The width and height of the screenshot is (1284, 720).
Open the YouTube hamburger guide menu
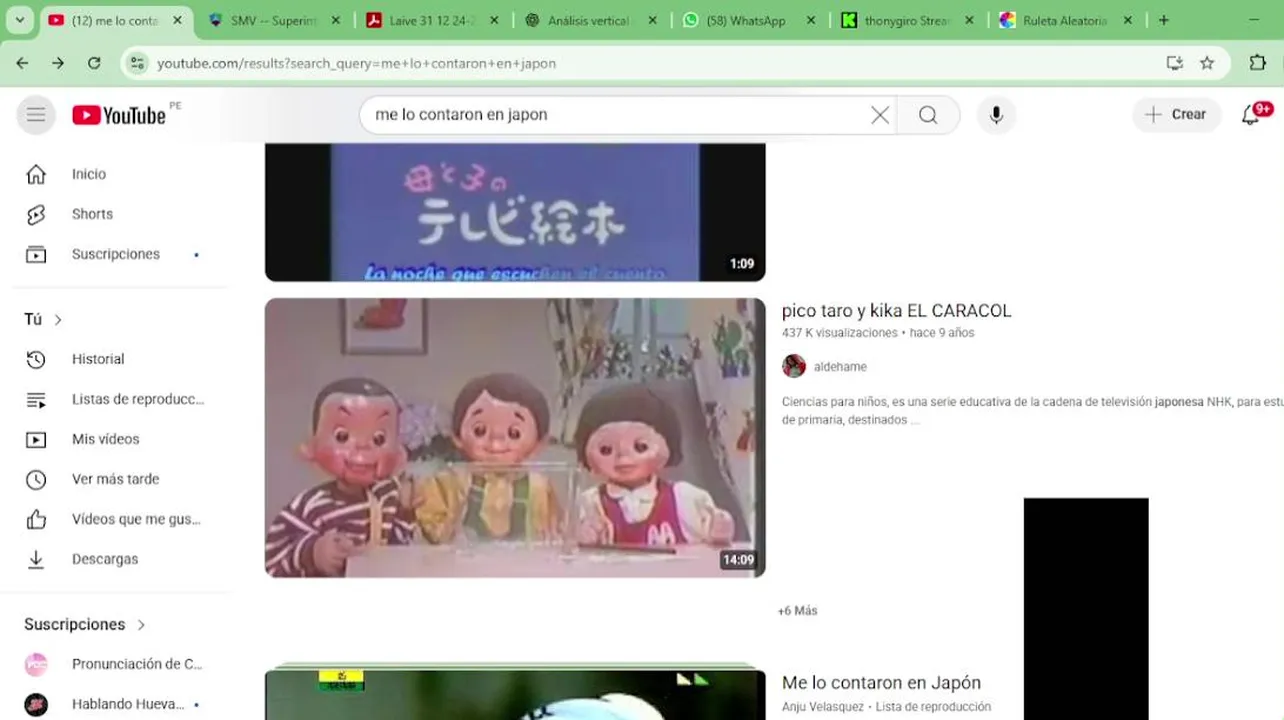[36, 115]
